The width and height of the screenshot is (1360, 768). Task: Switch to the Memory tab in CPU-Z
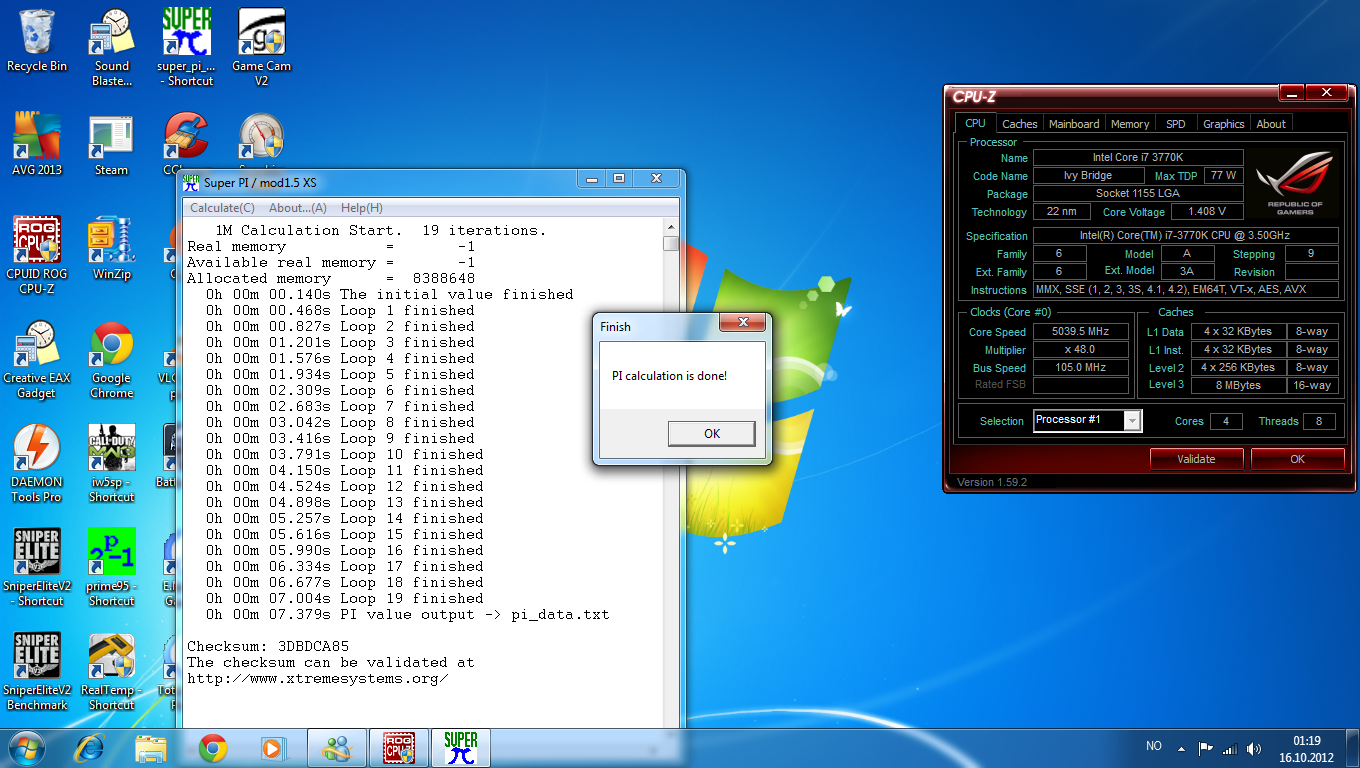[1130, 124]
